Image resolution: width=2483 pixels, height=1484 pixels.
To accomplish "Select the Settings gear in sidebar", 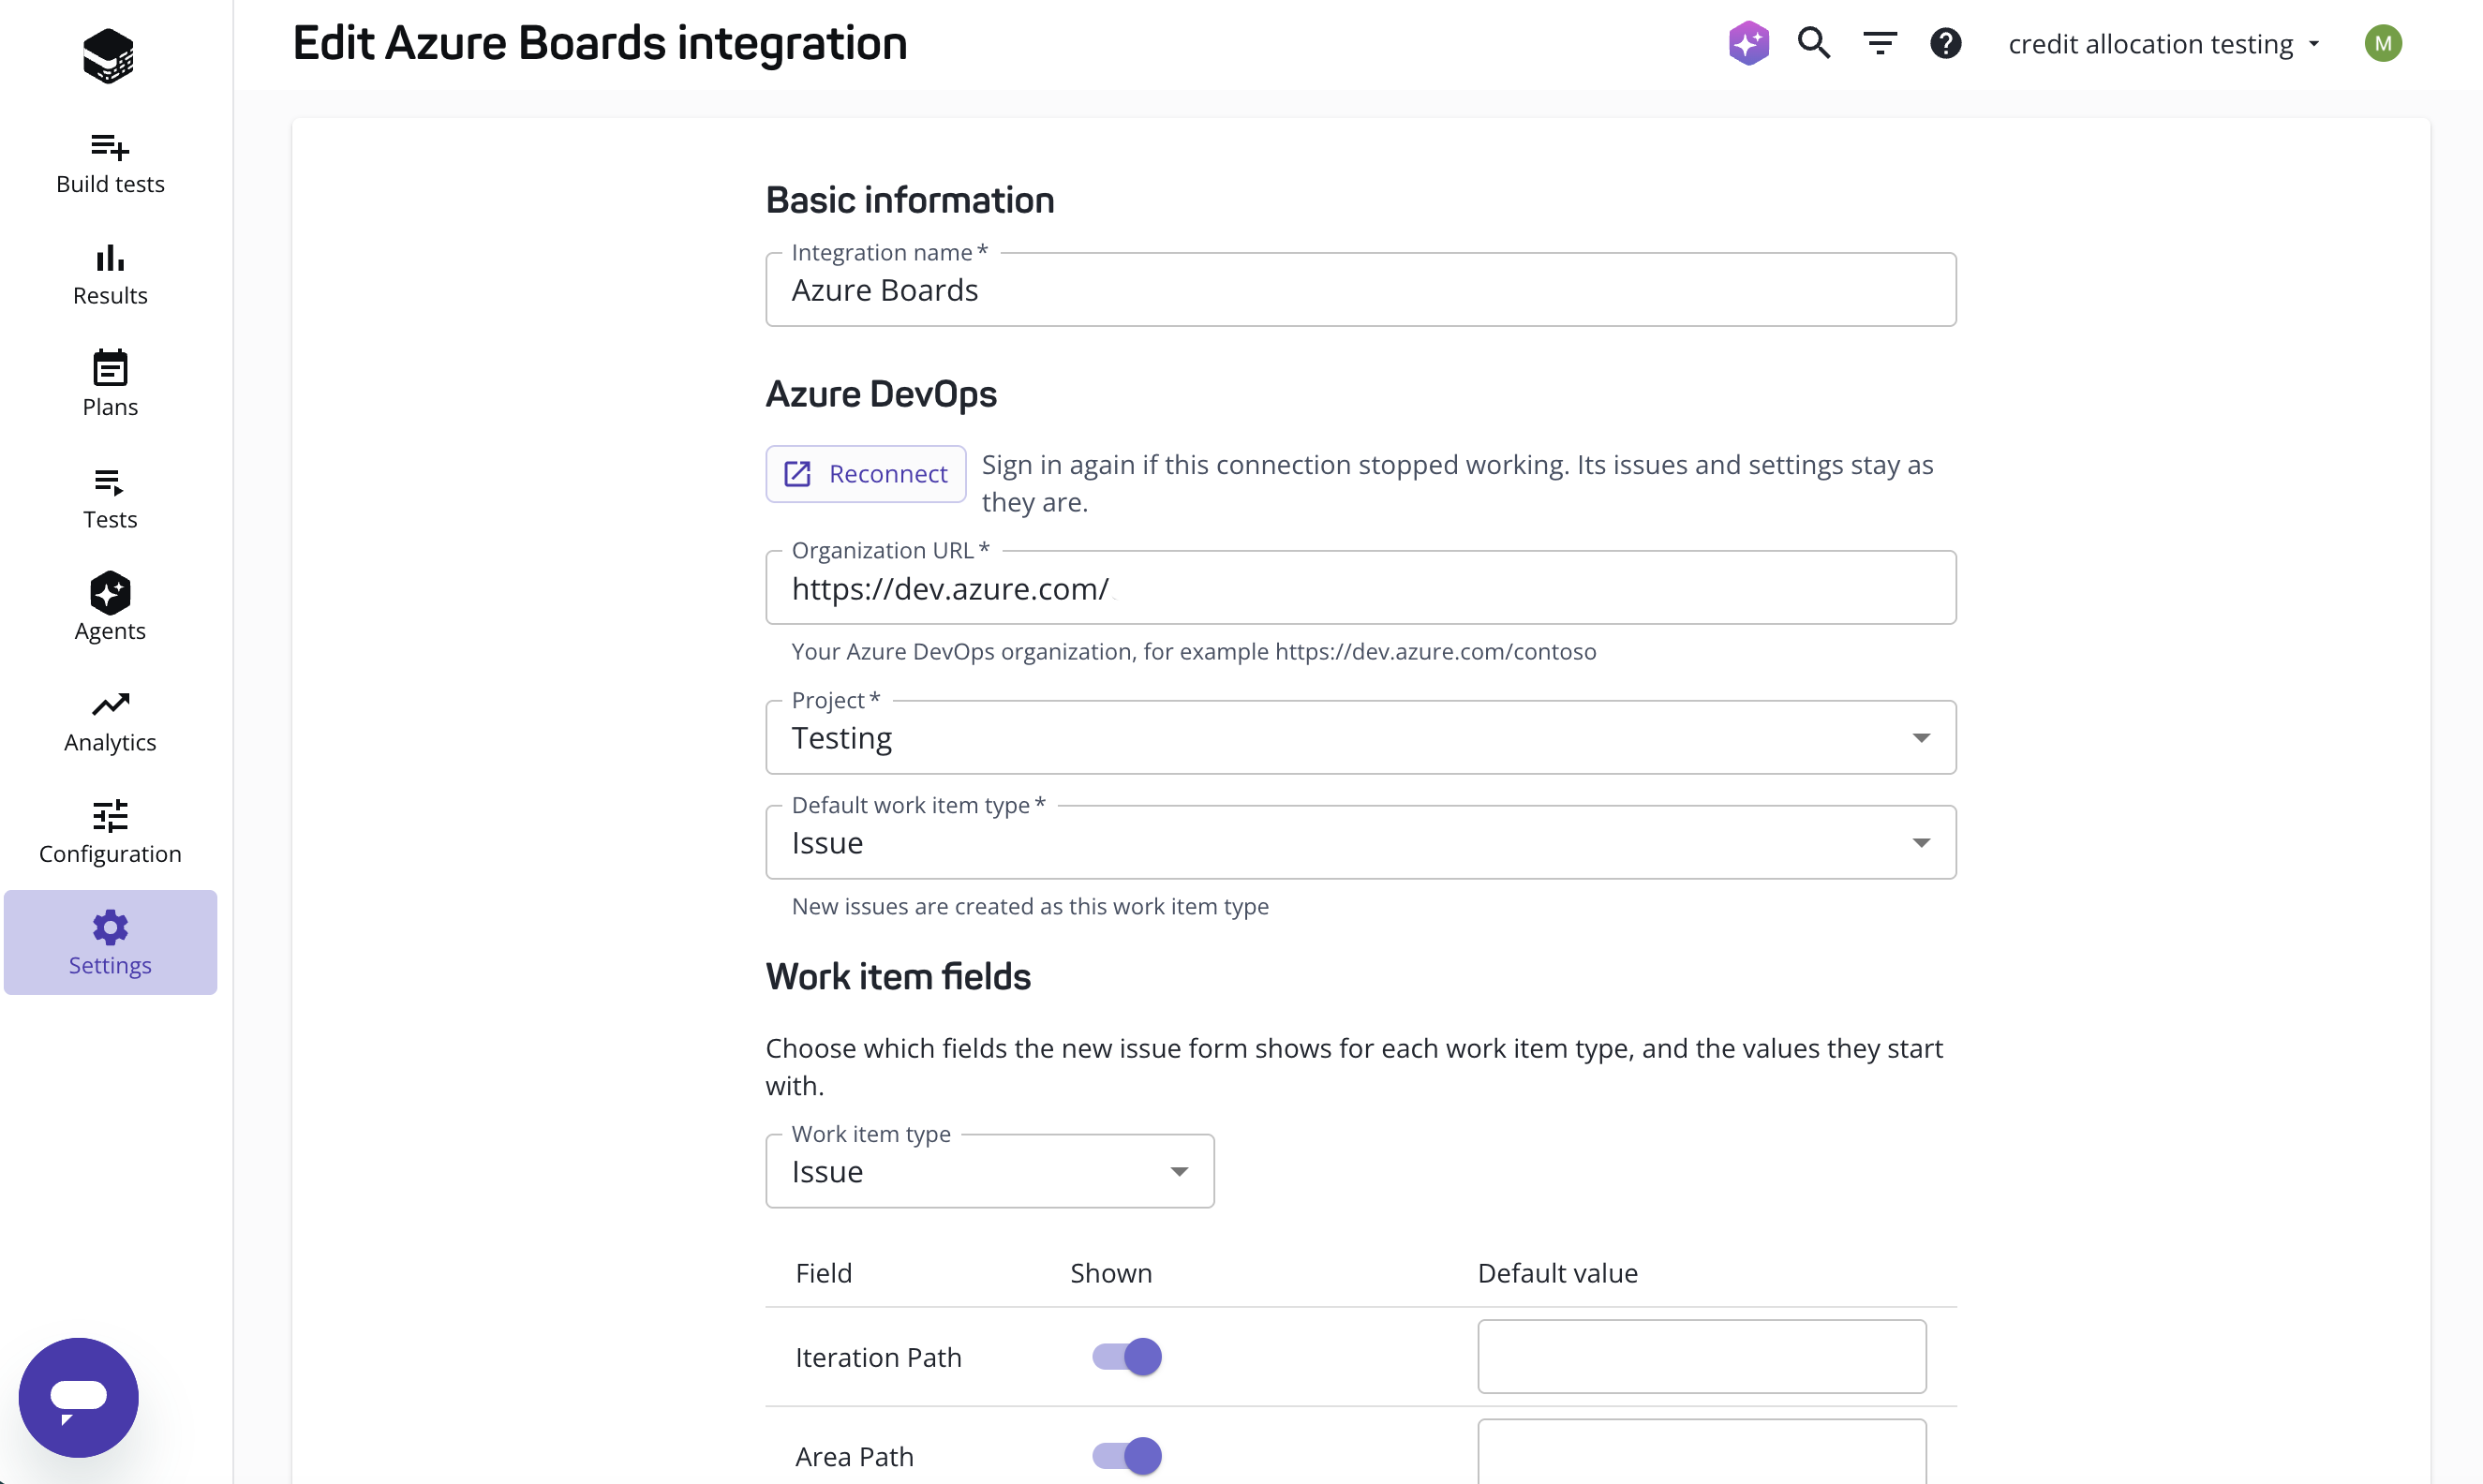I will (x=110, y=942).
